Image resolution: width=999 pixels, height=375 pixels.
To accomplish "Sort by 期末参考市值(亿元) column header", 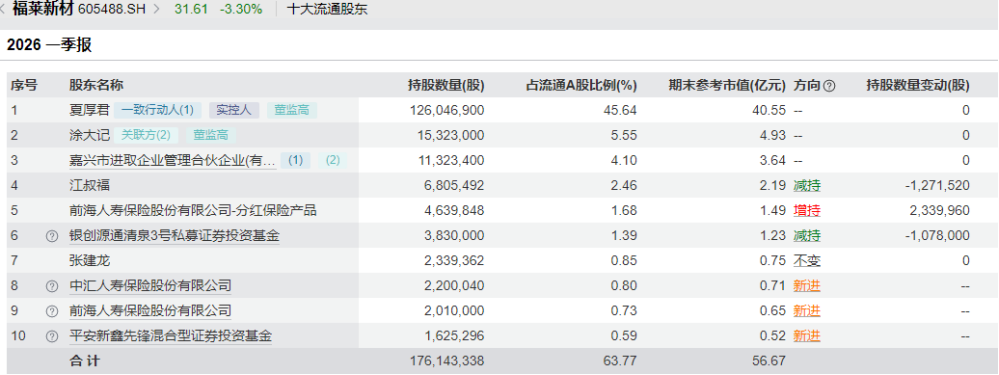I will 728,85.
